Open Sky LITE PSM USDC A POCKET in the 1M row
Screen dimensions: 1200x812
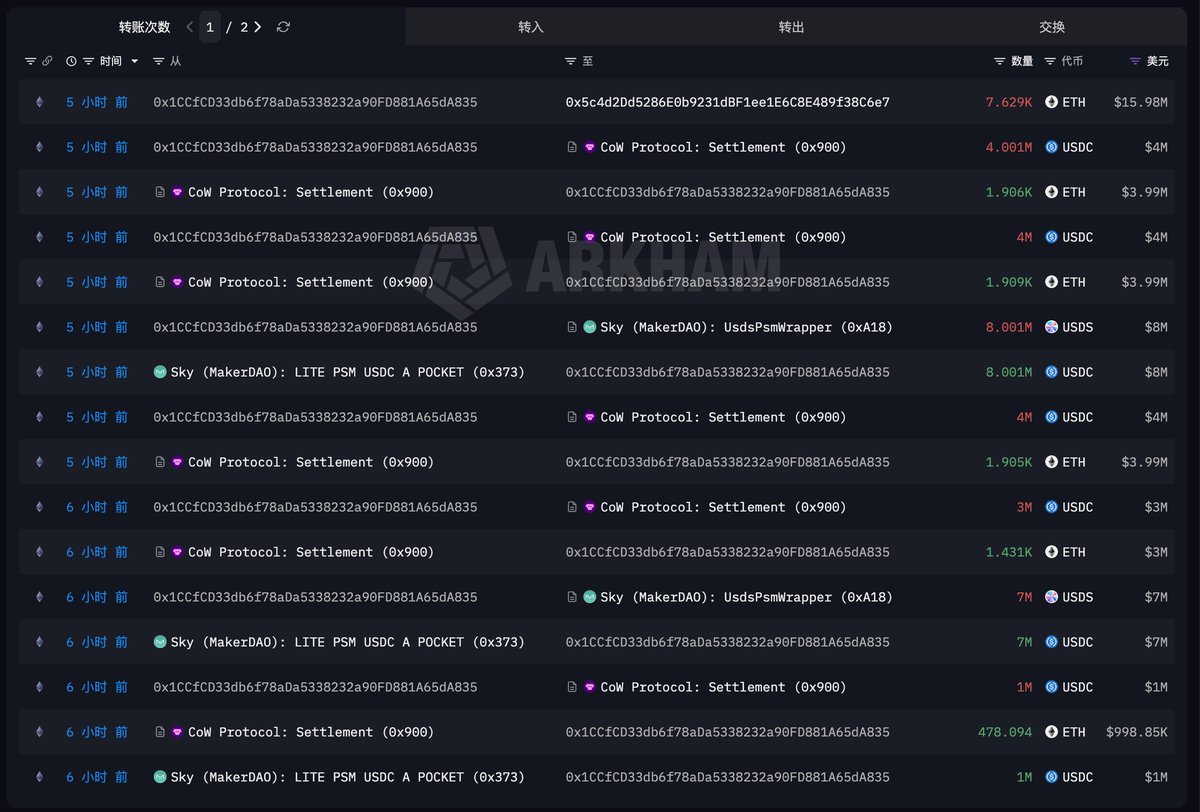pyautogui.click(x=348, y=777)
